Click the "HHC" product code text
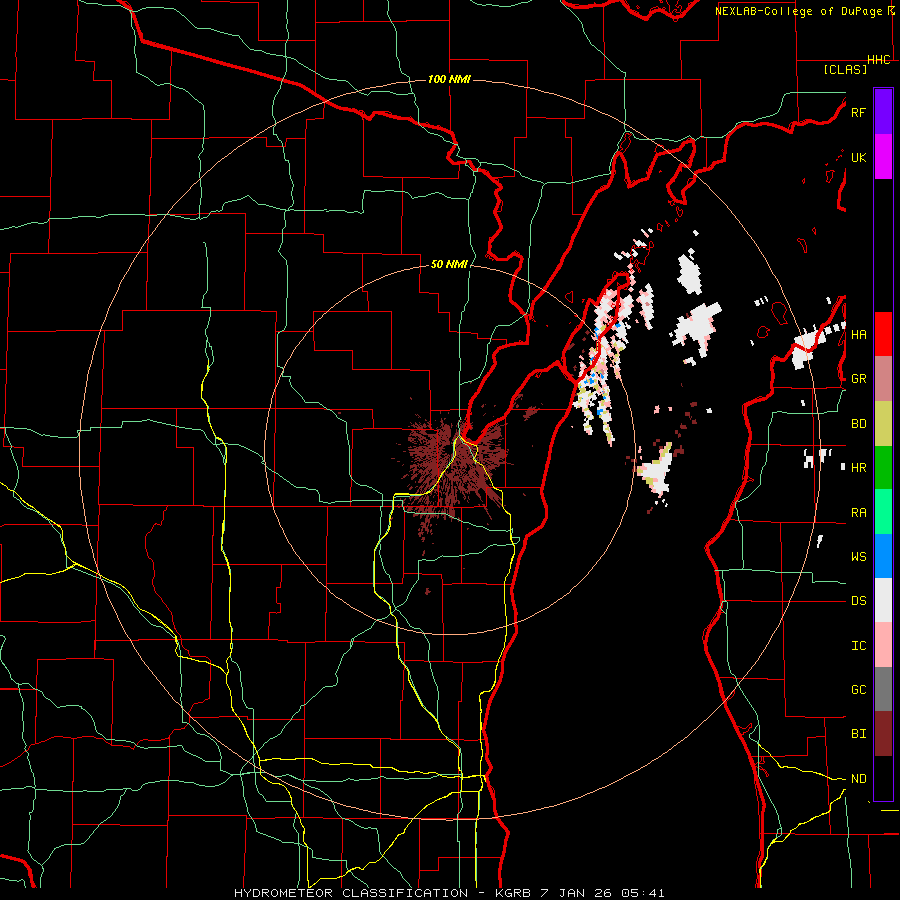The image size is (900, 900). [879, 60]
